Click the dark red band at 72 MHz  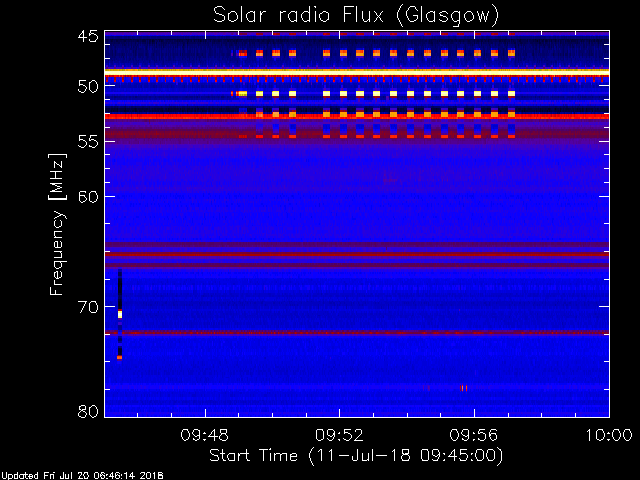pyautogui.click(x=357, y=333)
